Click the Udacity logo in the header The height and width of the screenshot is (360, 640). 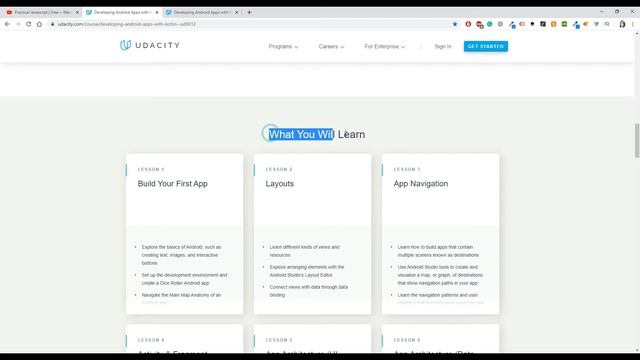point(150,45)
